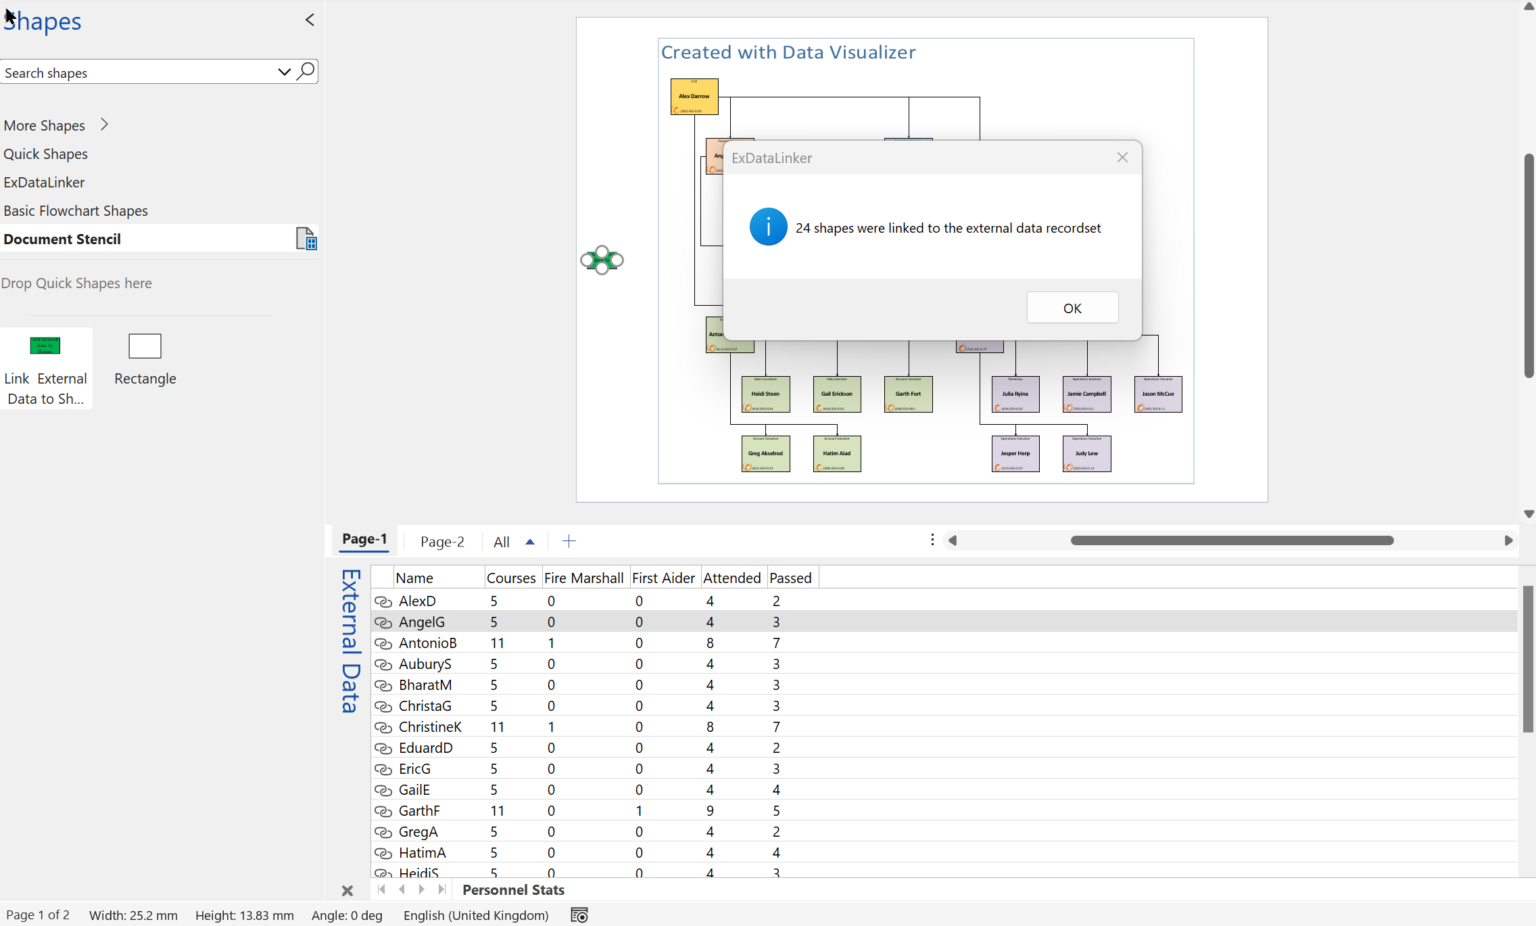Select the GarthF record link icon
The width and height of the screenshot is (1536, 926).
(383, 811)
